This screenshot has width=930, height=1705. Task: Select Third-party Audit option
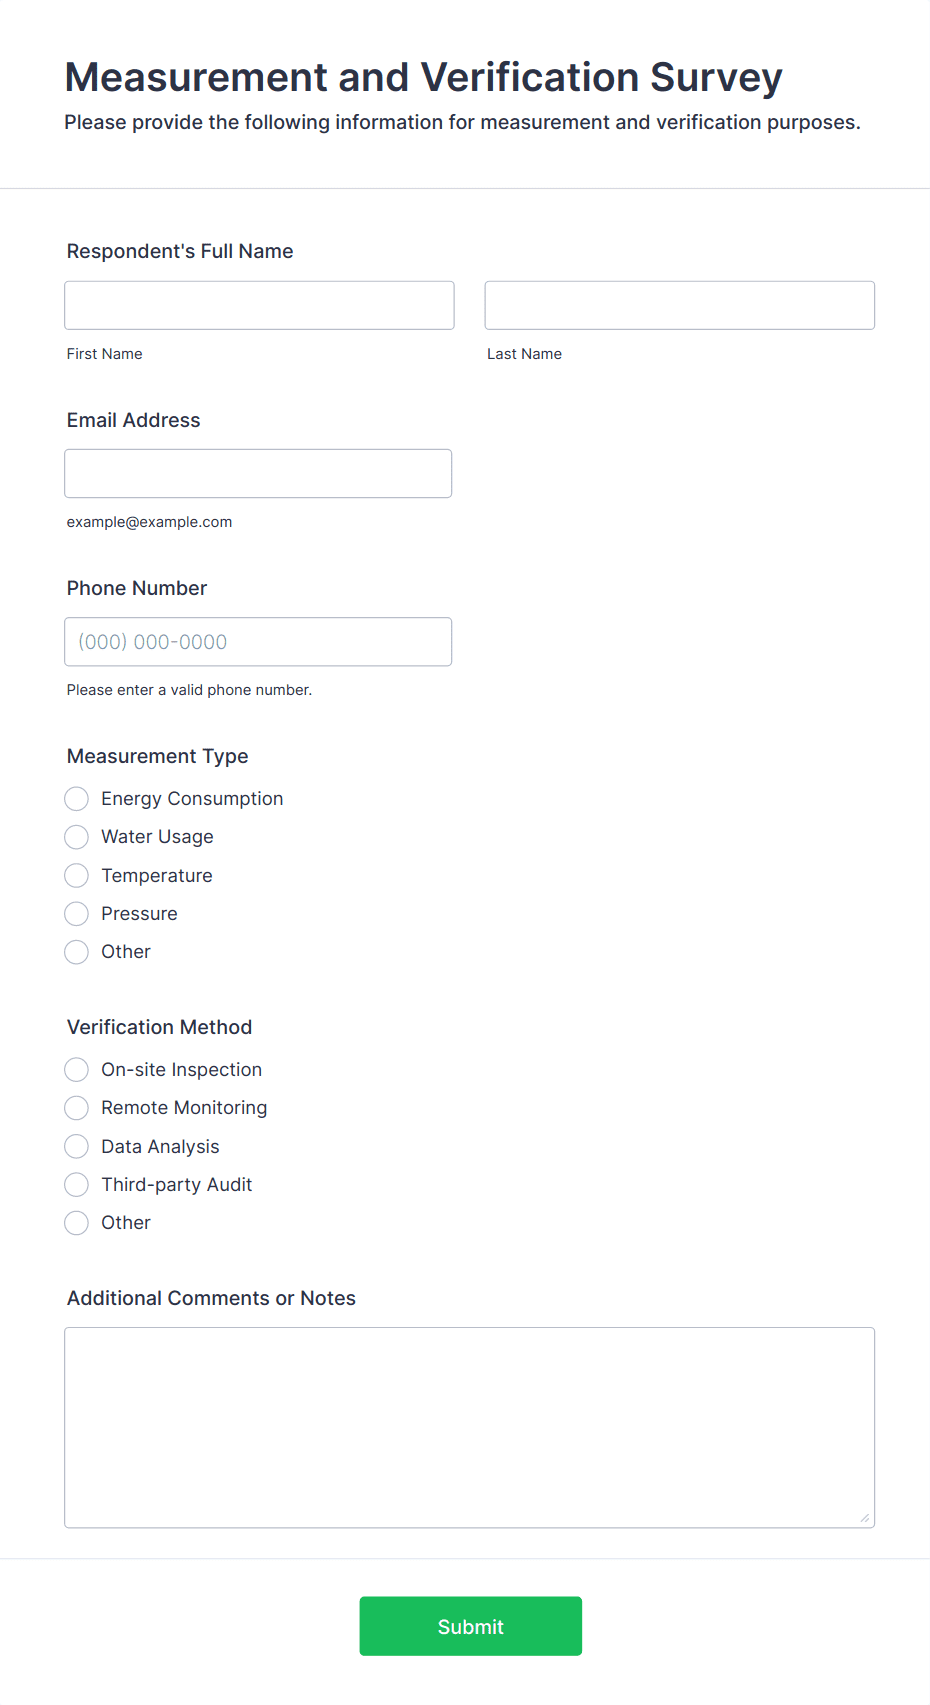pyautogui.click(x=77, y=1185)
